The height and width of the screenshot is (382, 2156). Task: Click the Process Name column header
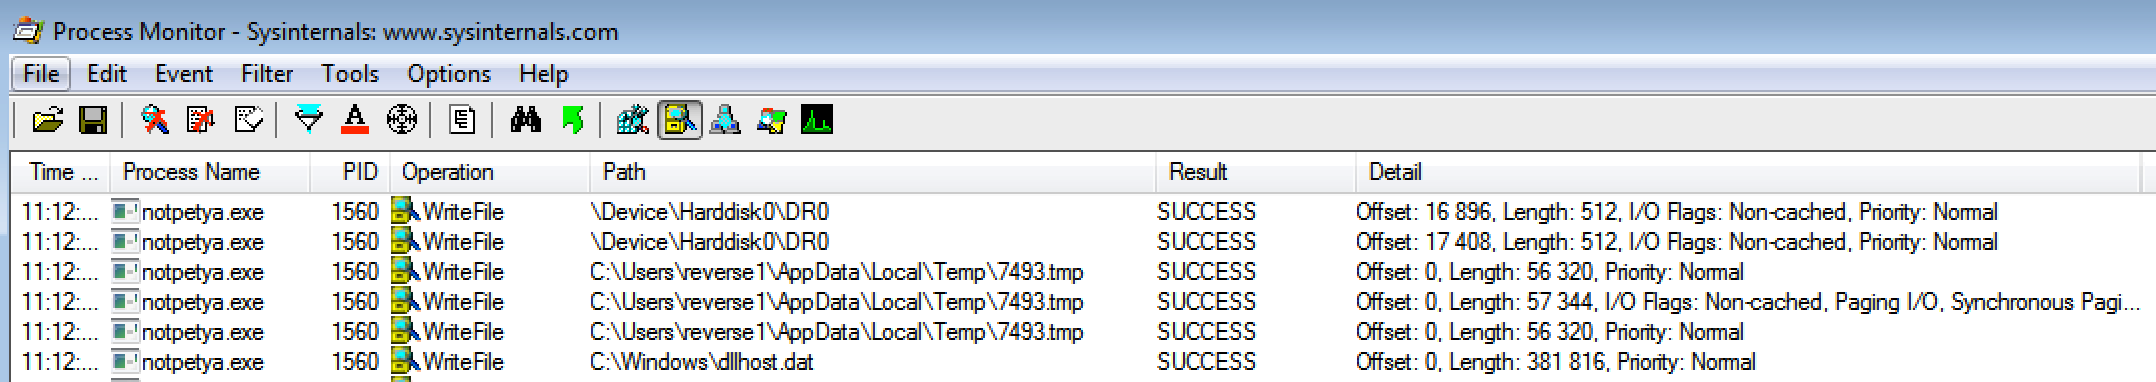[210, 172]
